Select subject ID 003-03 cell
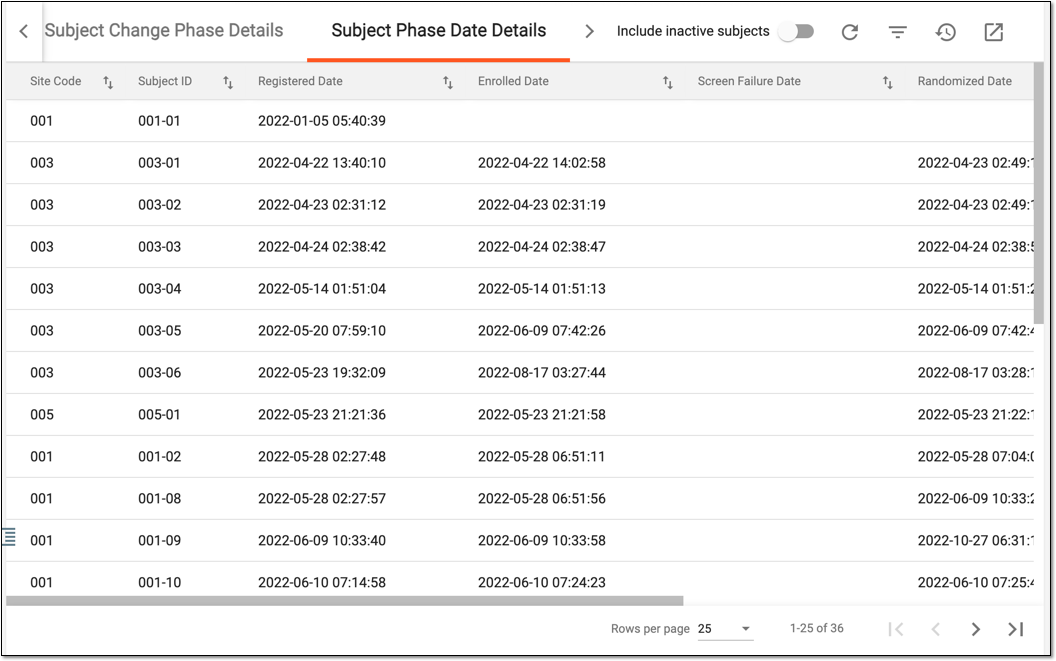The image size is (1056, 661). point(160,247)
